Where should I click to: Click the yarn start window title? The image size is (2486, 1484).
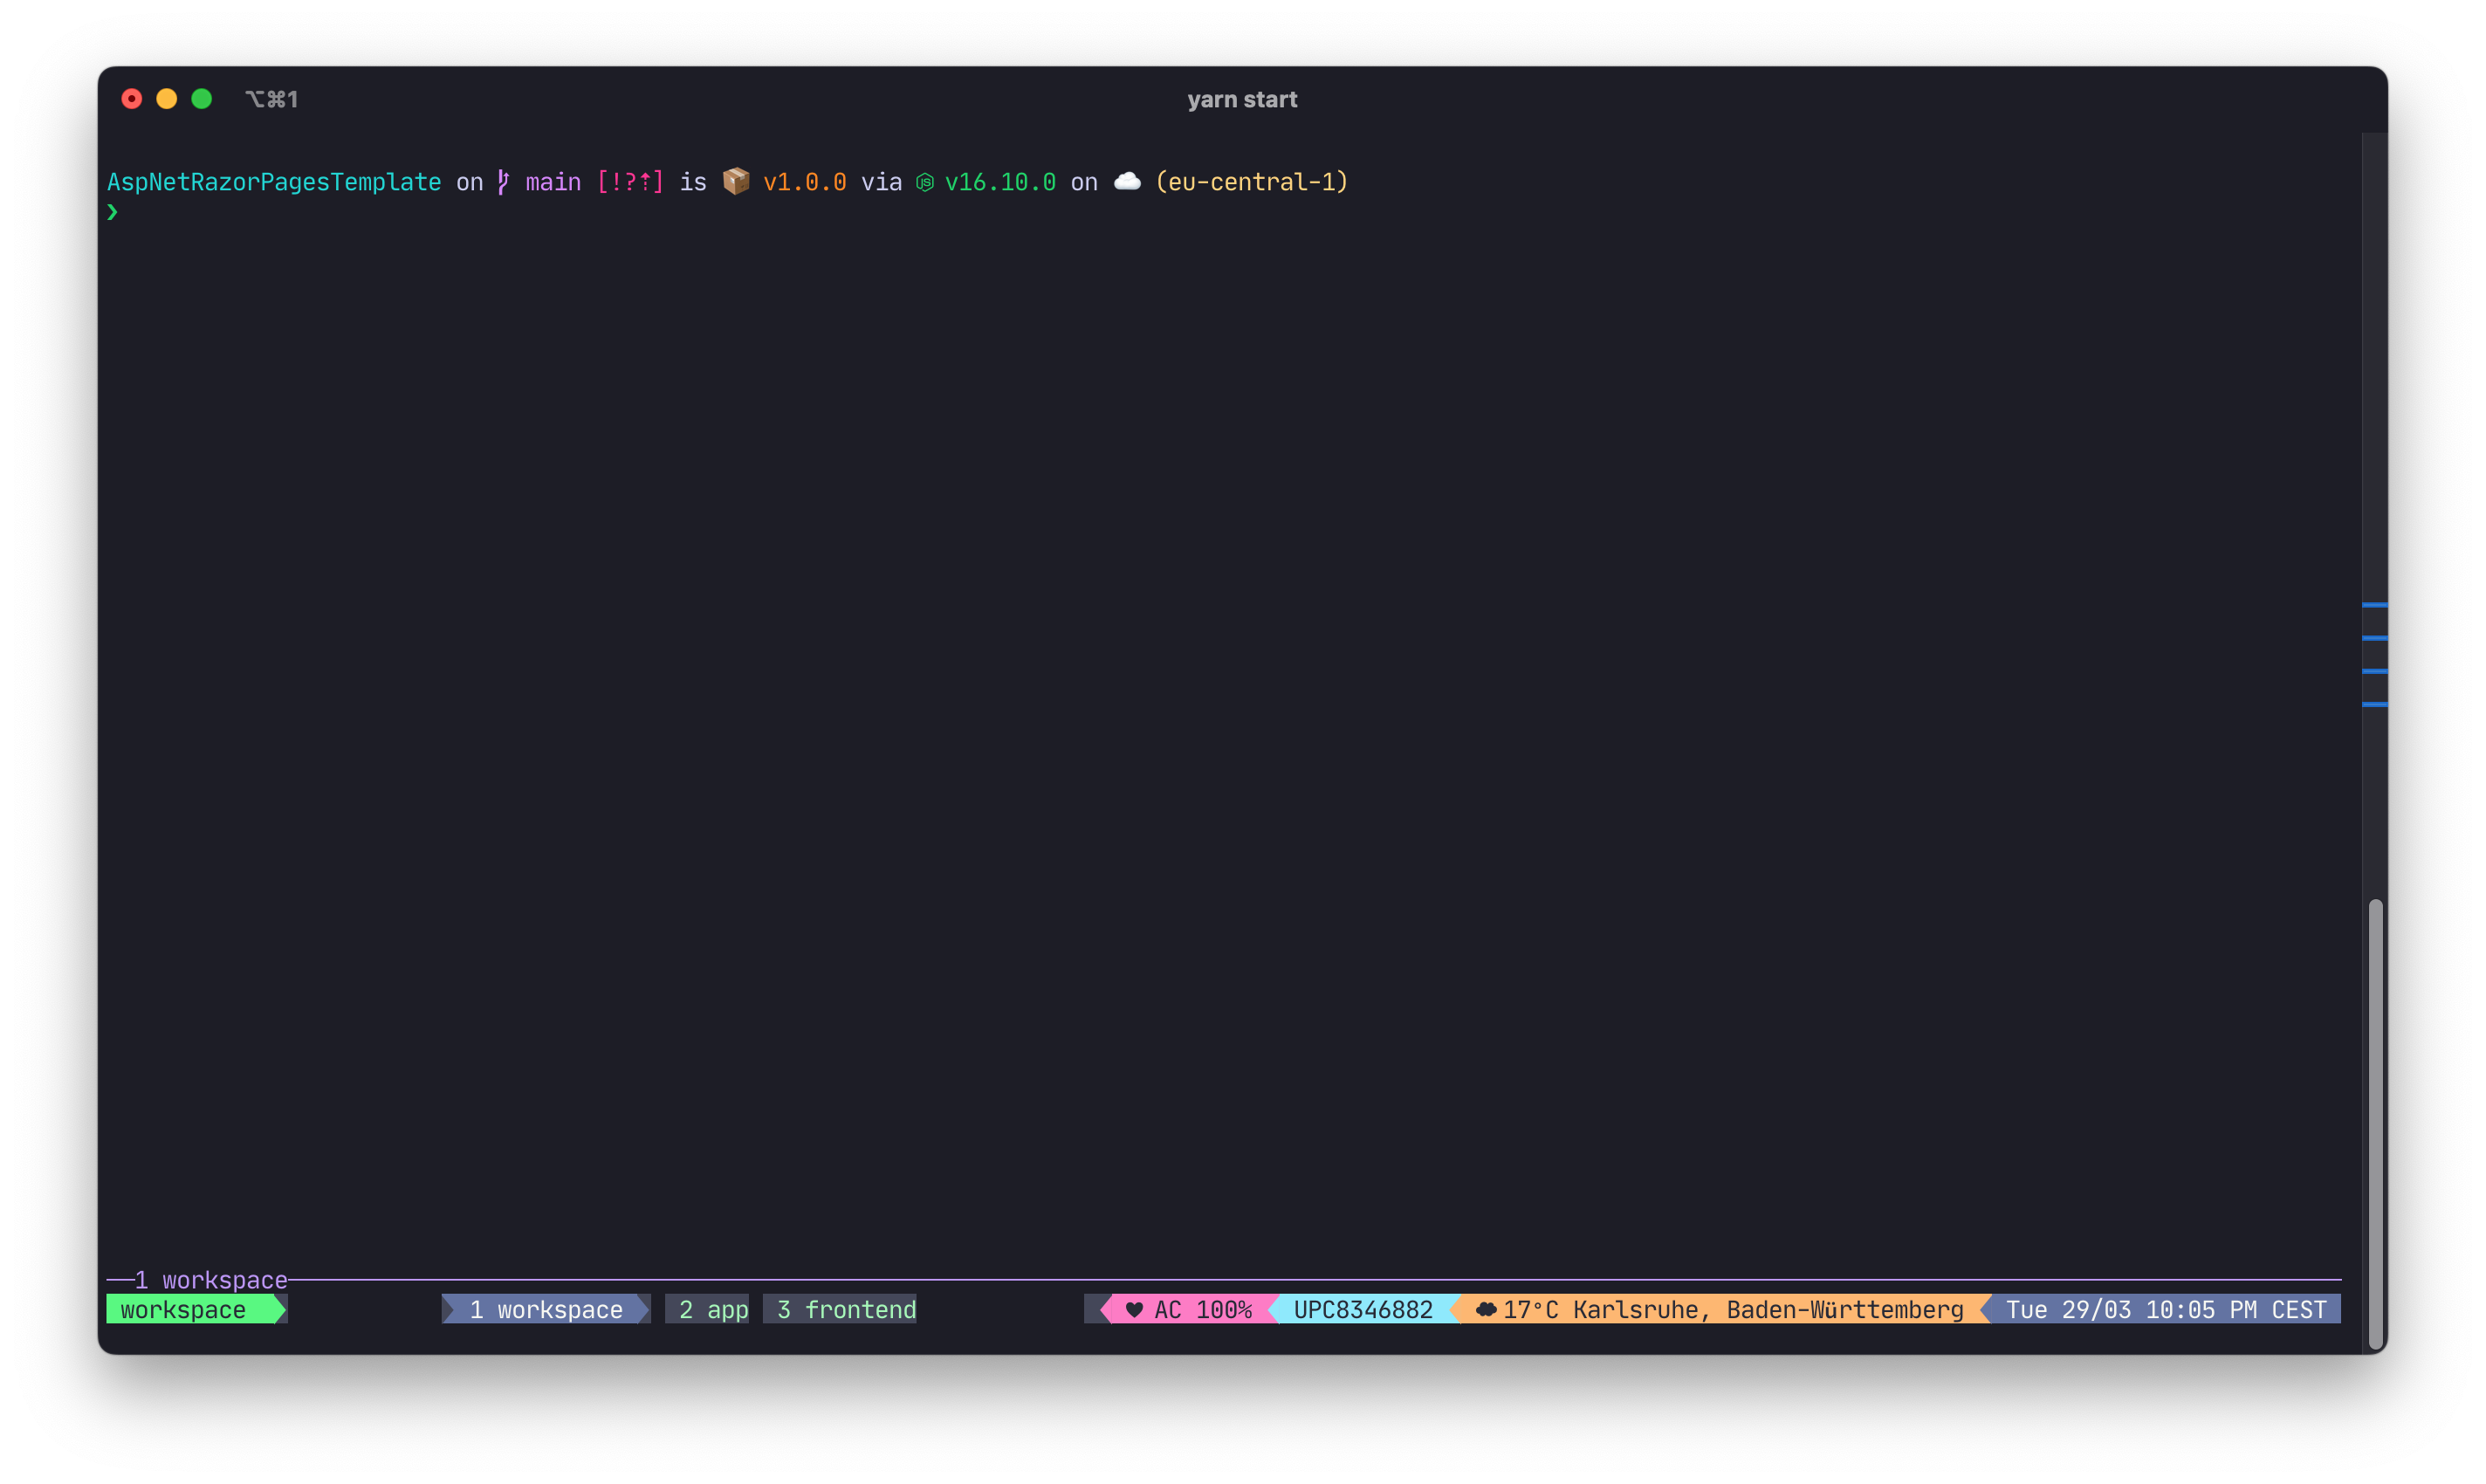pyautogui.click(x=1242, y=99)
